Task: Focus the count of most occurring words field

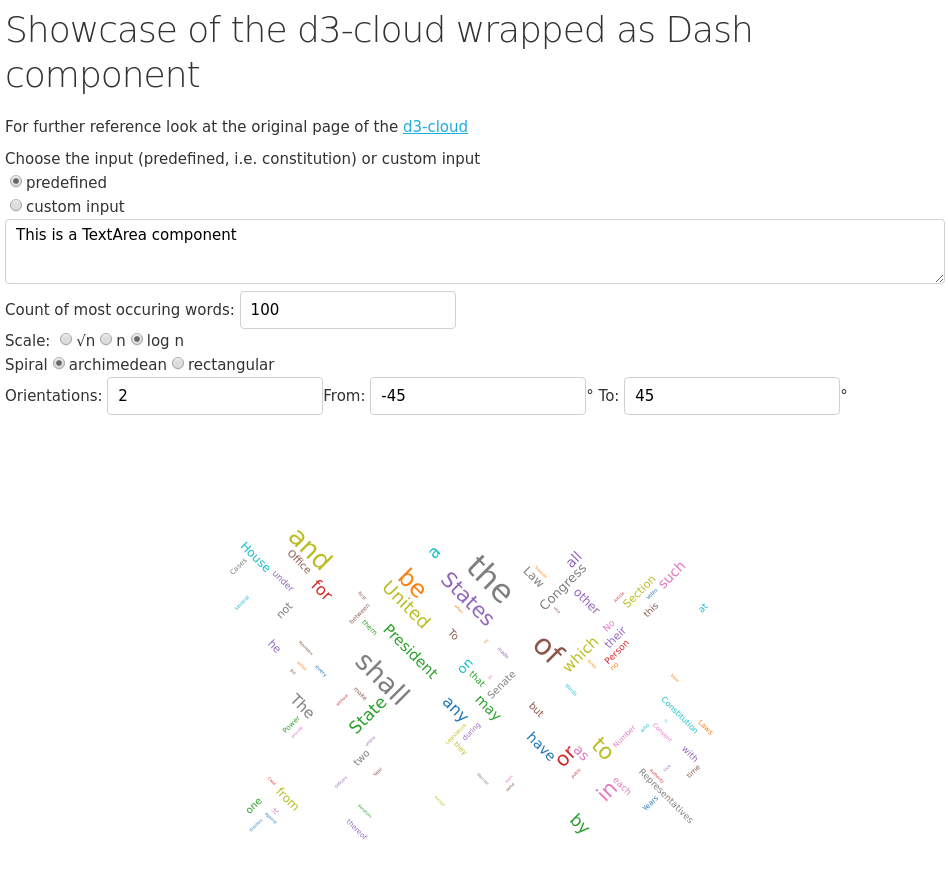Action: pos(347,310)
